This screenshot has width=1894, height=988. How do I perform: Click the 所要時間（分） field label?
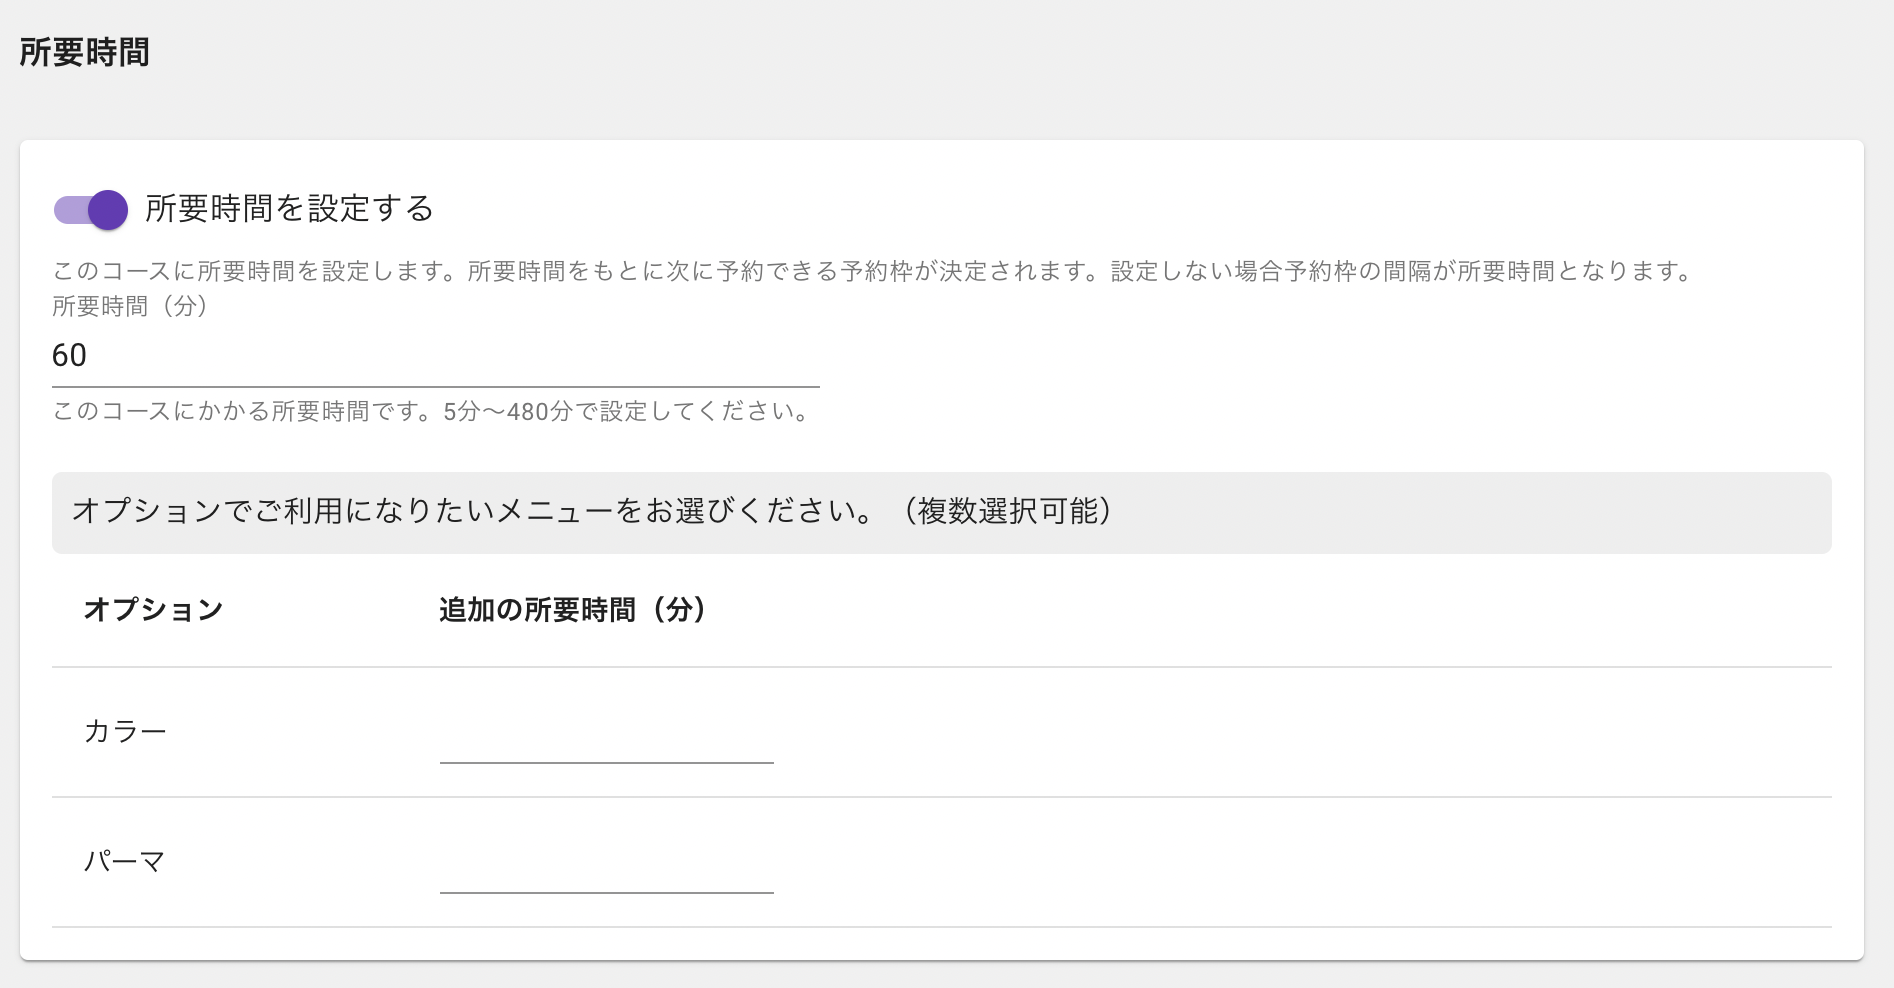point(130,306)
